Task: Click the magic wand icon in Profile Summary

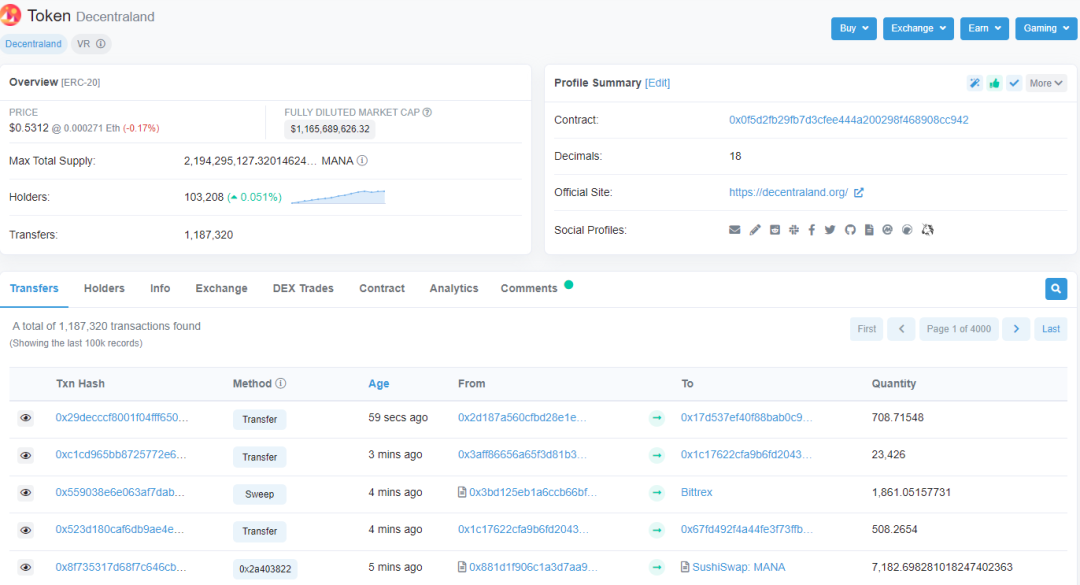Action: pyautogui.click(x=974, y=83)
